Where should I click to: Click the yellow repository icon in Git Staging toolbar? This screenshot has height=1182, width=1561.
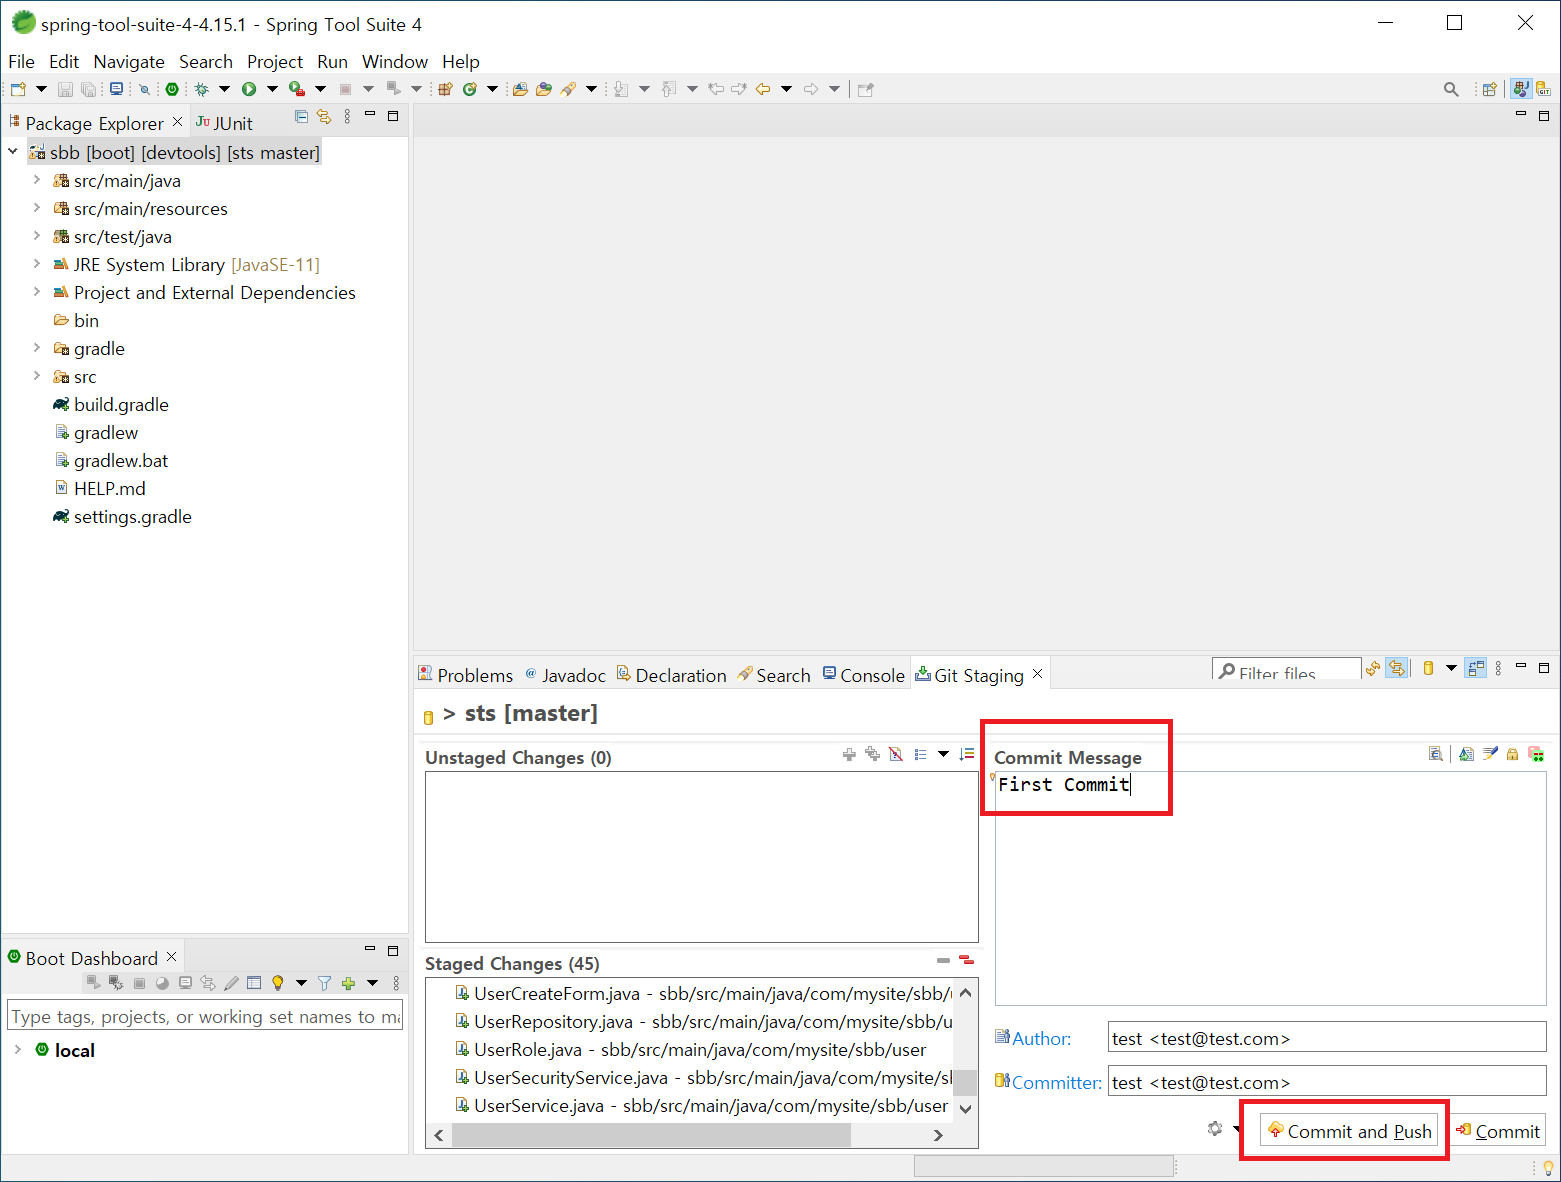pyautogui.click(x=1428, y=668)
